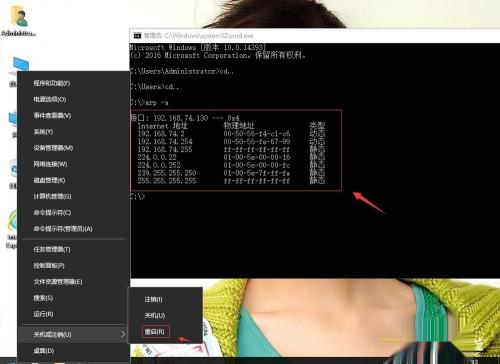Click MAC address 01-00-5e-00-00-16
This screenshot has width=500, height=364.
point(257,157)
